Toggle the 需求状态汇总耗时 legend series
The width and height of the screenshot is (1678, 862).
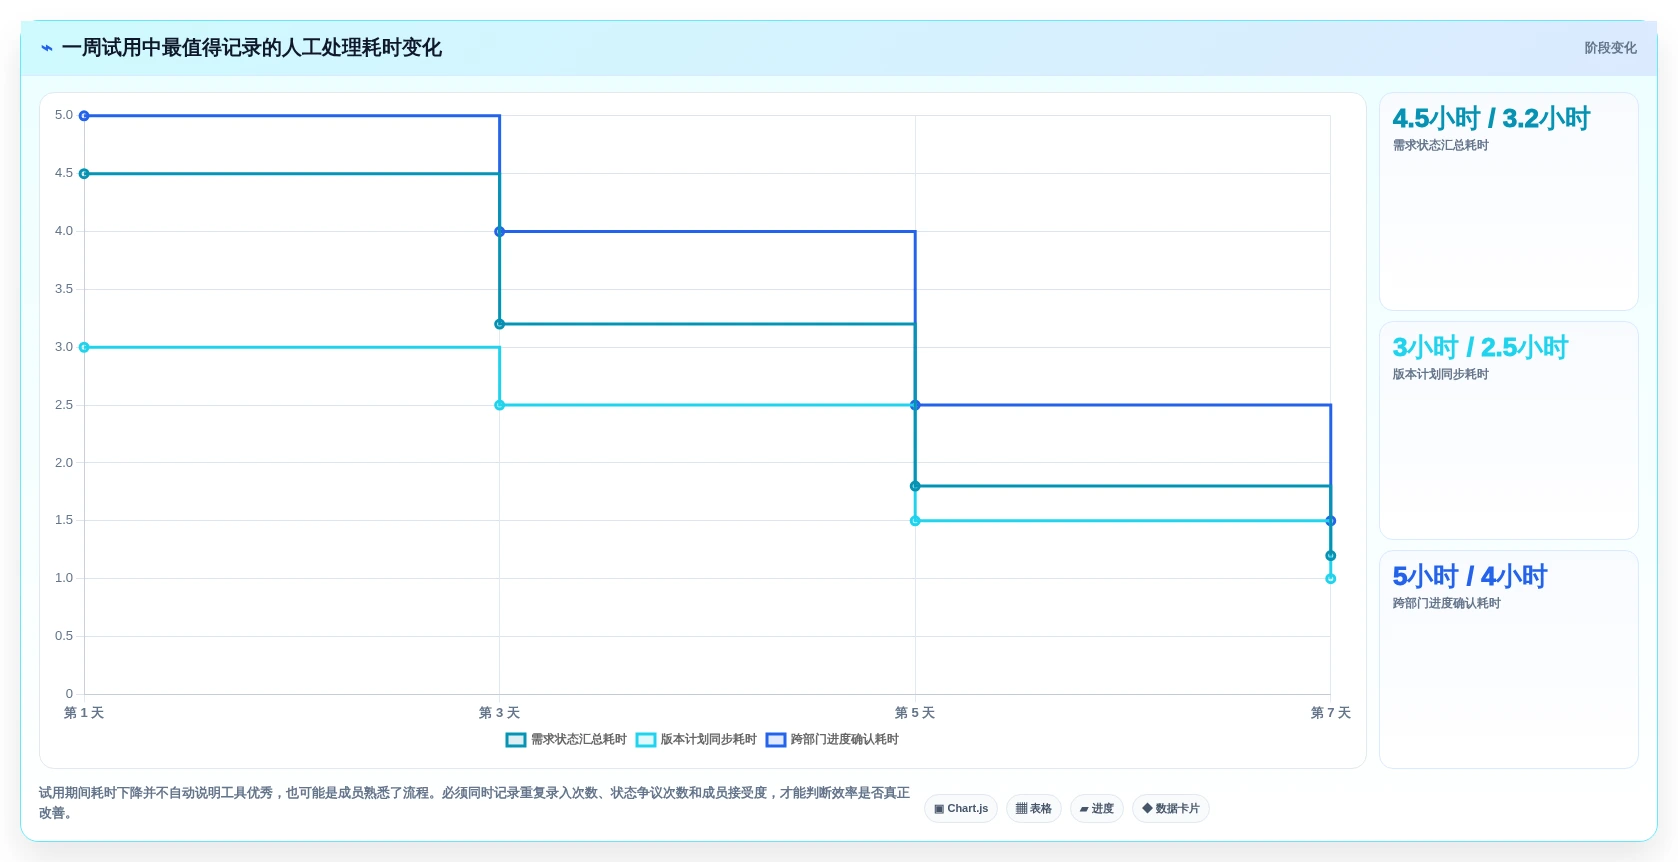point(566,740)
